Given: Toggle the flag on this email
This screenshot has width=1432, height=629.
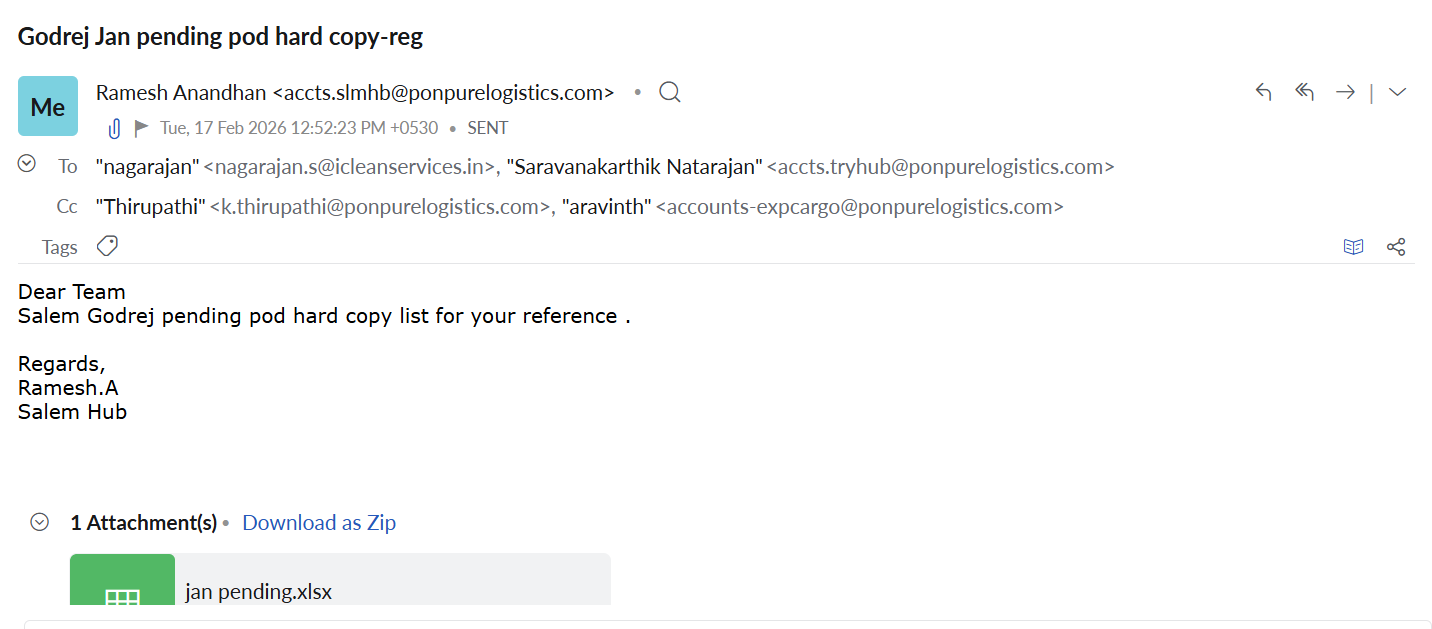Looking at the screenshot, I should tap(142, 128).
